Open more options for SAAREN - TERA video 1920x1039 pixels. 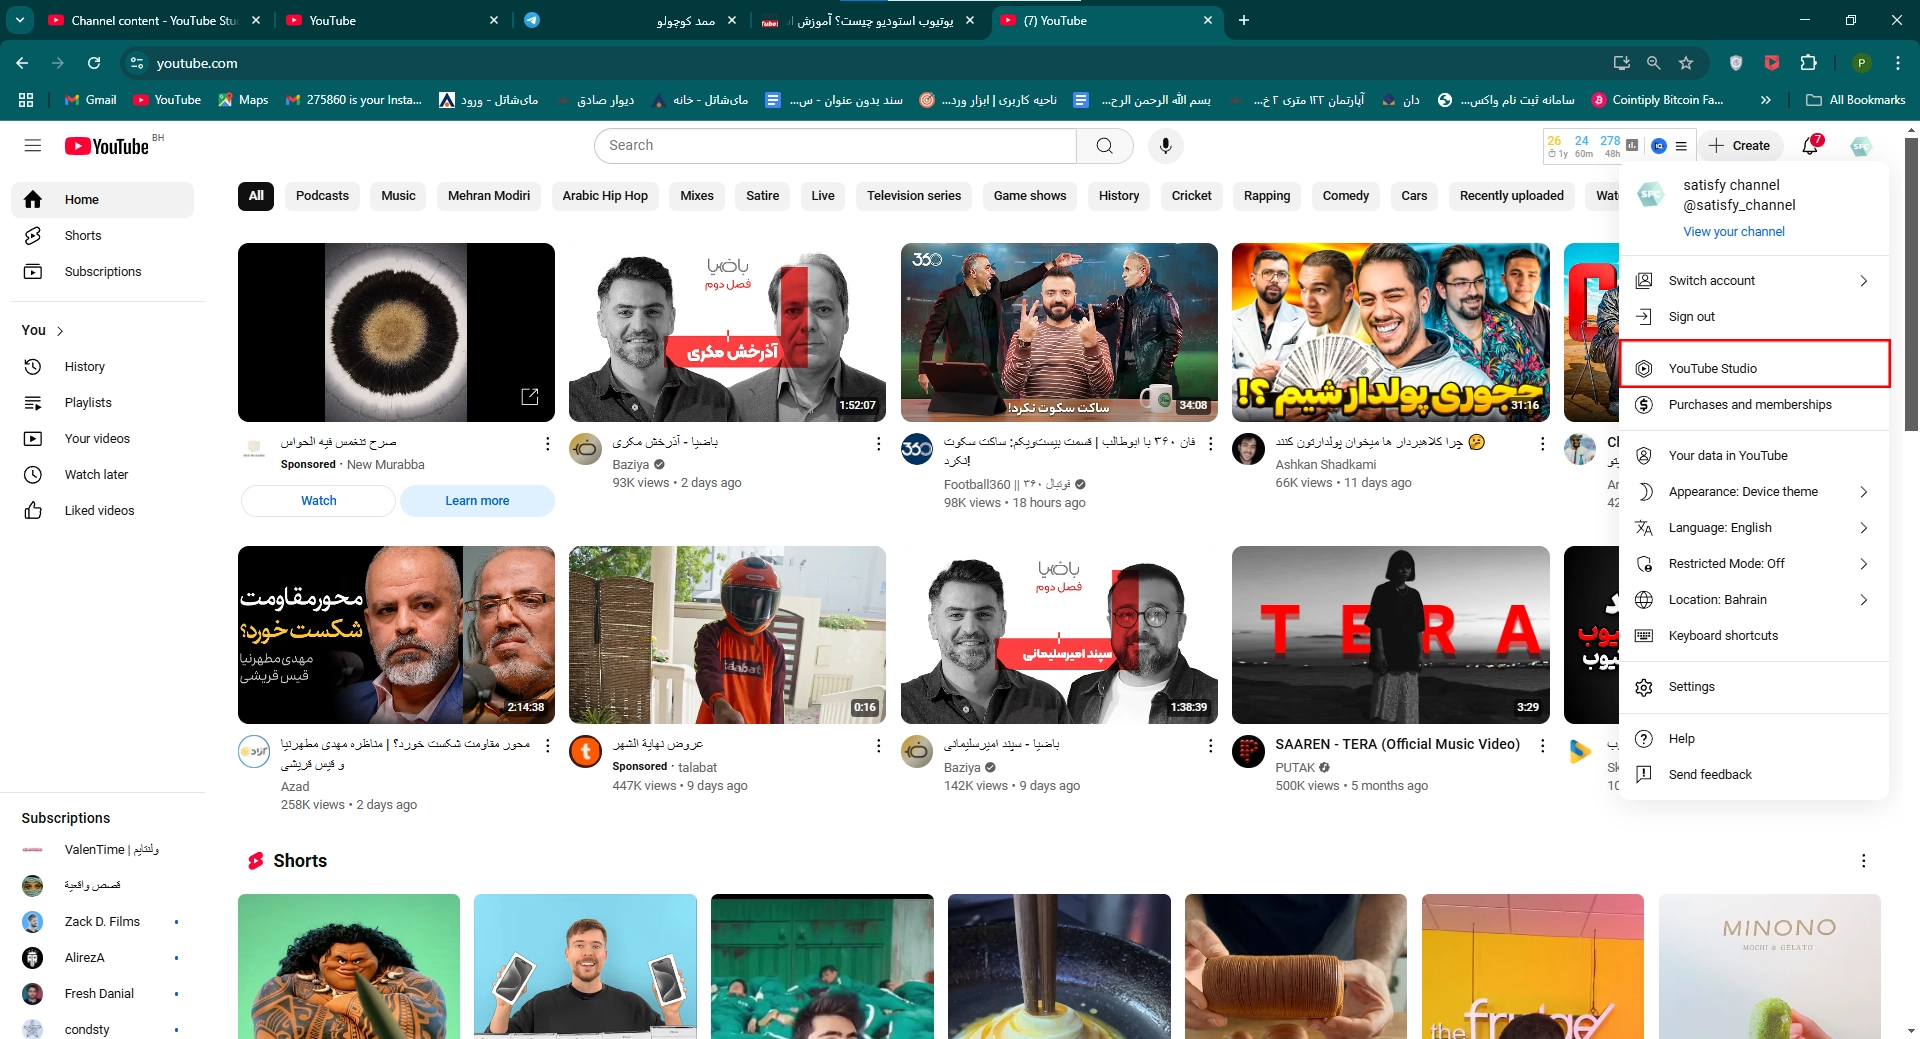coord(1542,745)
